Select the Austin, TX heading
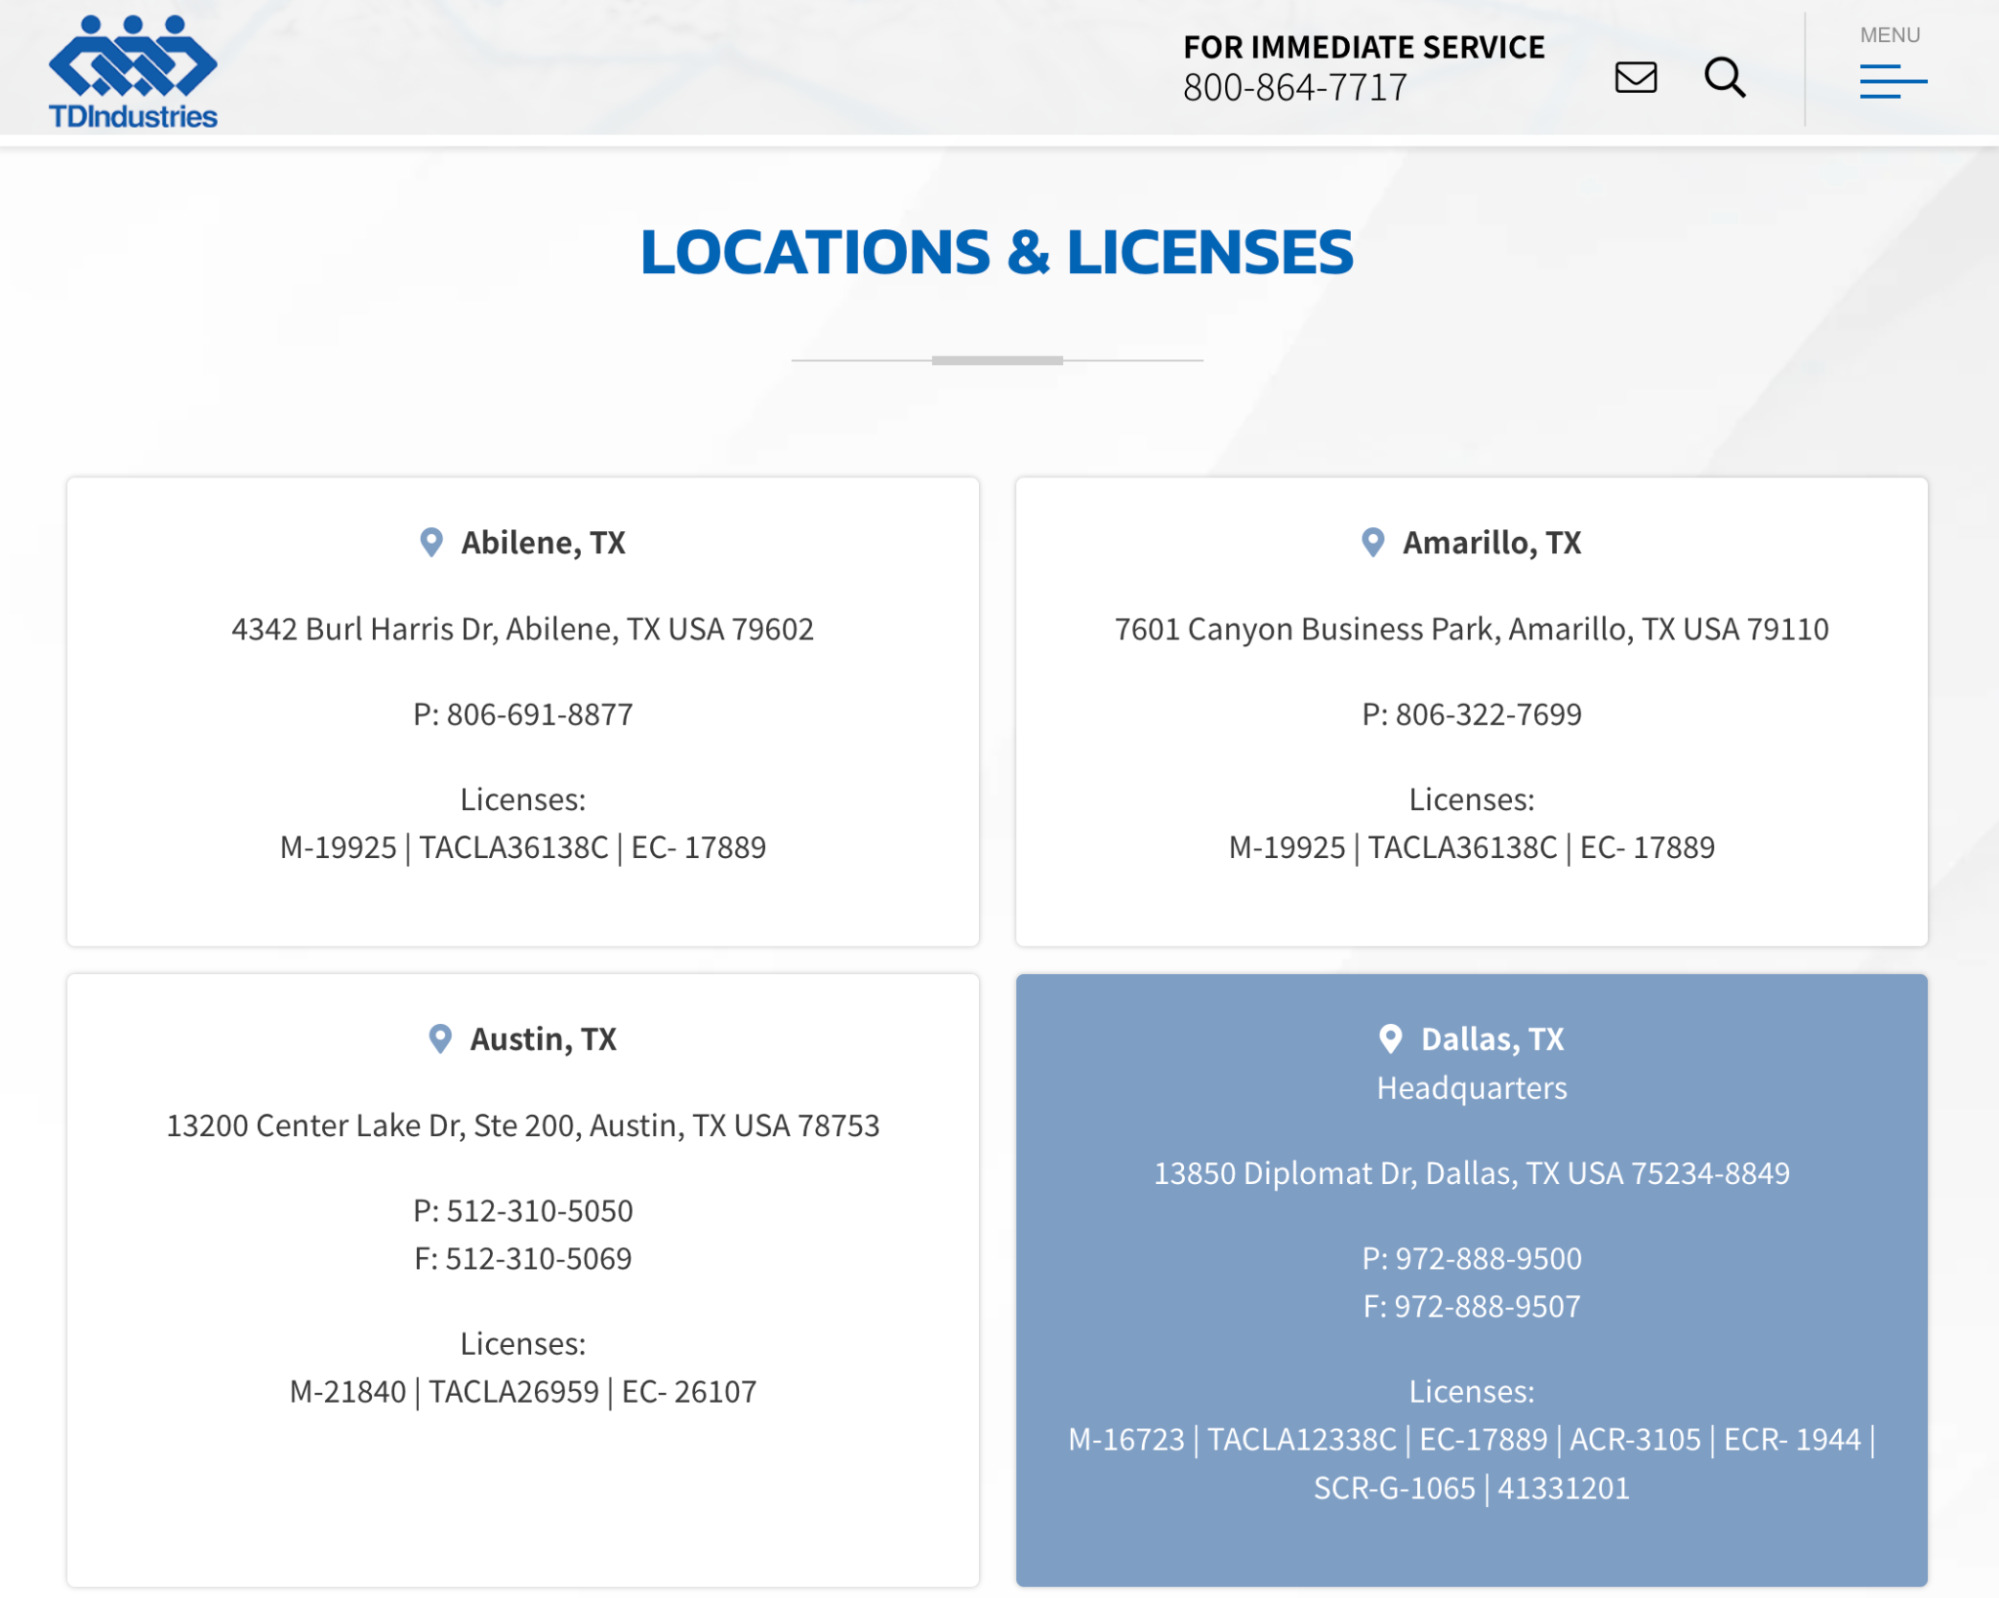Image resolution: width=1999 pixels, height=1598 pixels. tap(543, 1039)
